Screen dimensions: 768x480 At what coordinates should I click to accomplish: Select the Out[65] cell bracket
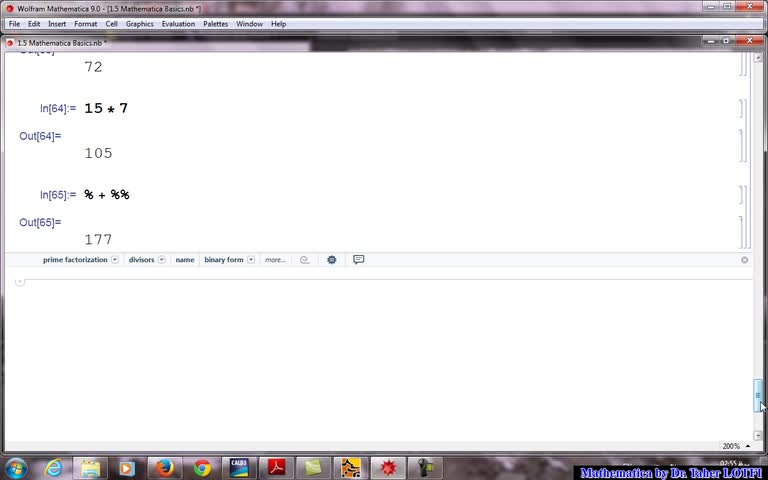coord(741,232)
